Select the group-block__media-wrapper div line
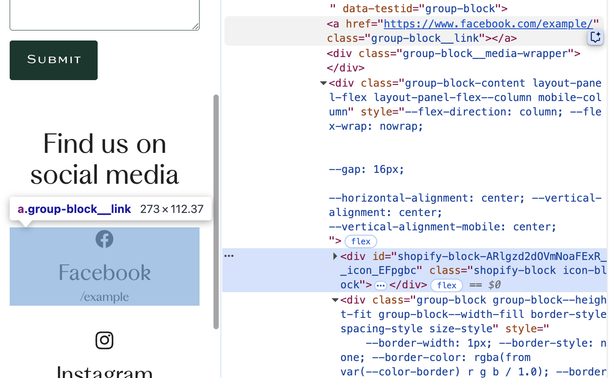 [454, 53]
